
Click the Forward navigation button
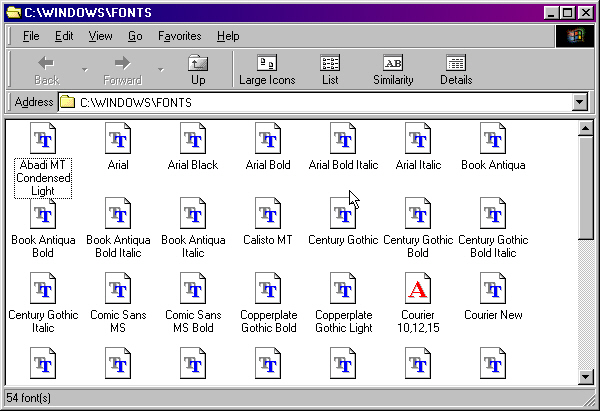[x=122, y=70]
